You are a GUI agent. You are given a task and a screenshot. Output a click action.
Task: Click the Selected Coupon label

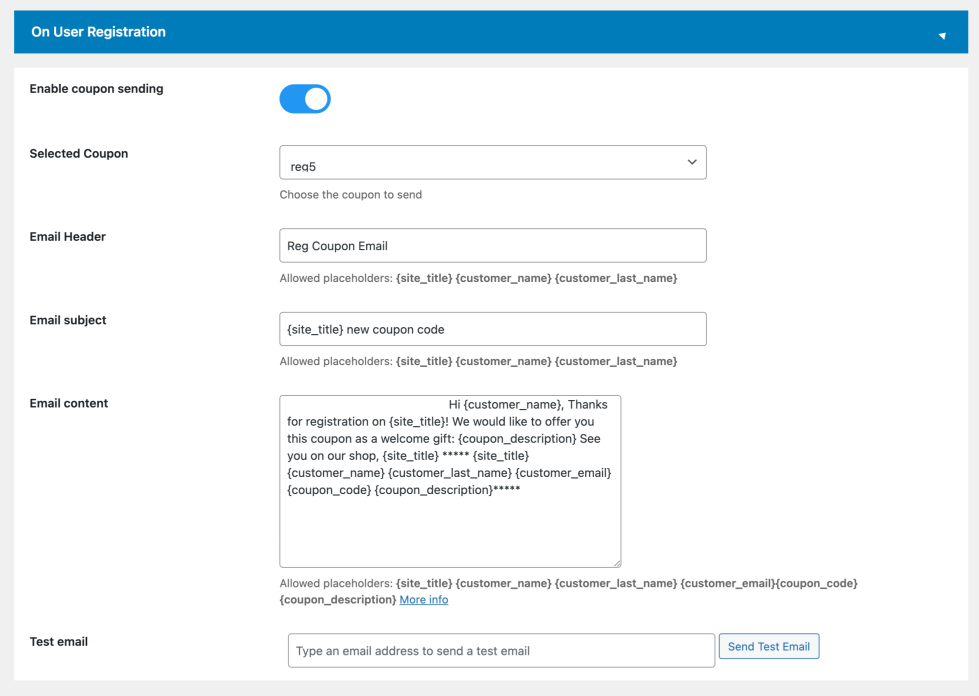(79, 154)
